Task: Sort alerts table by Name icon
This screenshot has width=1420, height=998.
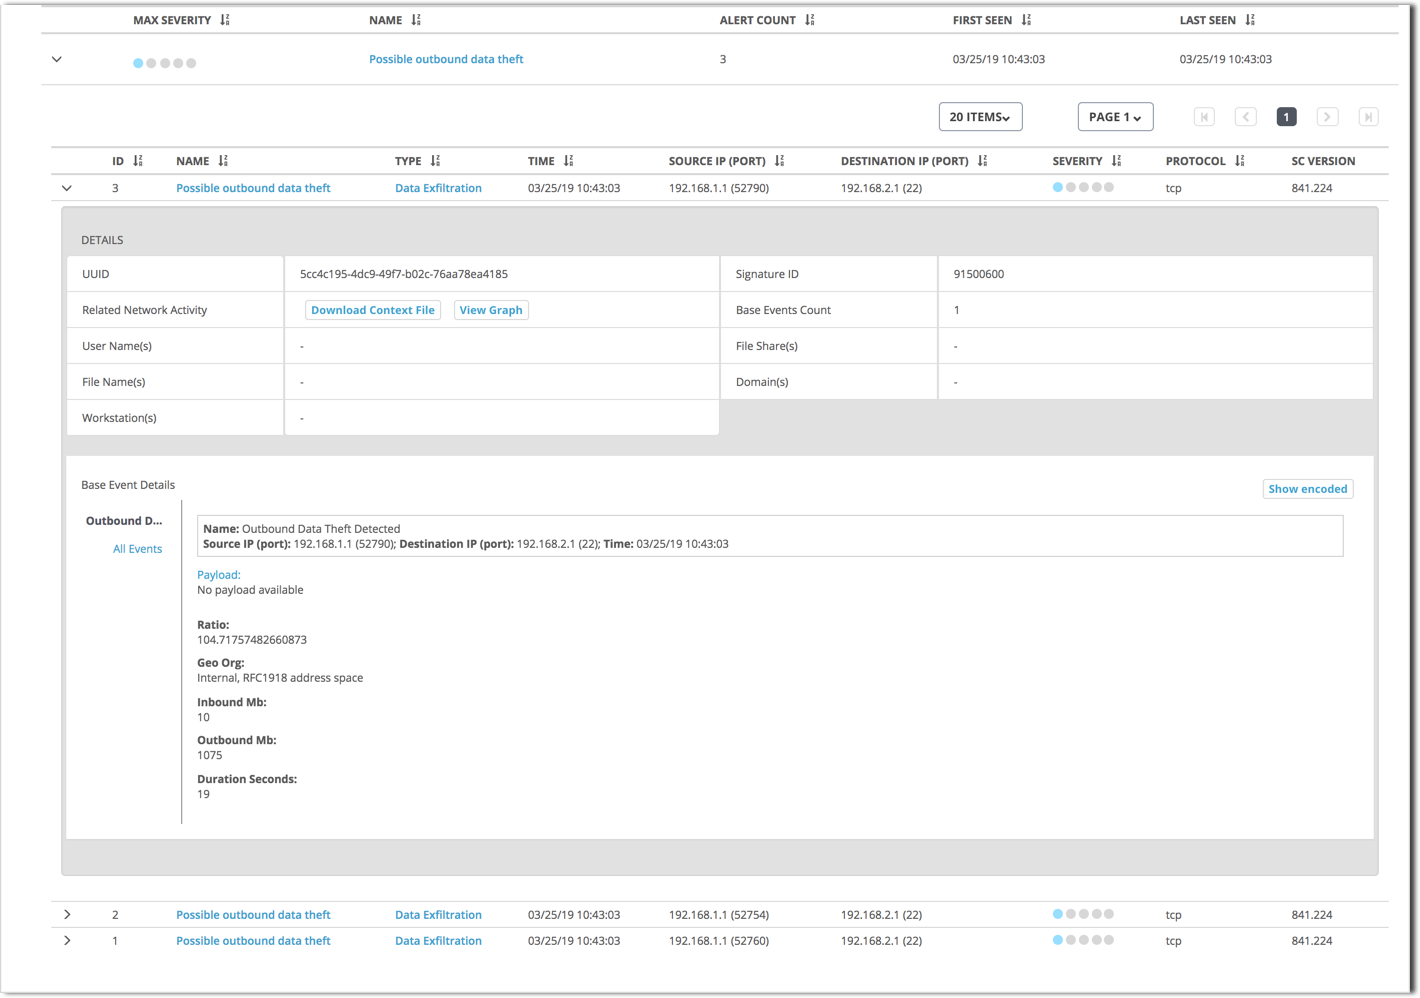Action: coord(223,161)
